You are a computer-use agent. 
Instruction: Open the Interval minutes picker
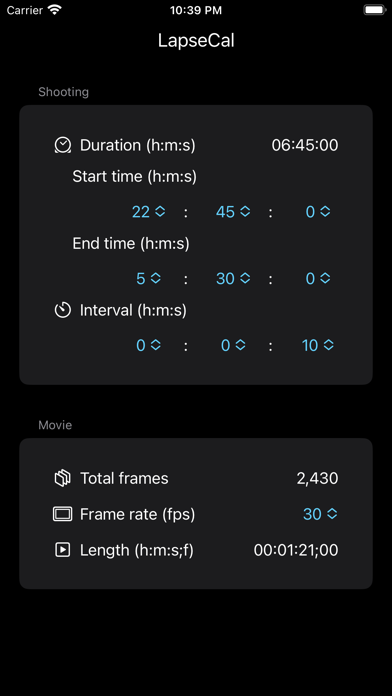233,345
